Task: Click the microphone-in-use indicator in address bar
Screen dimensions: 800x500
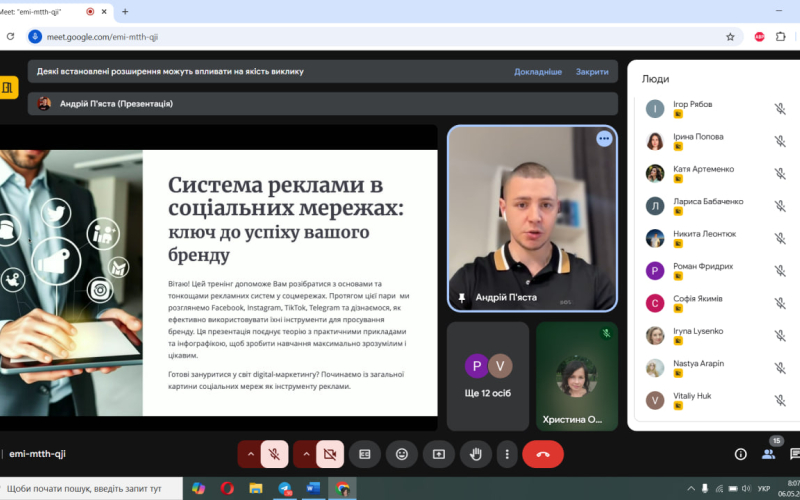Action: pyautogui.click(x=35, y=37)
